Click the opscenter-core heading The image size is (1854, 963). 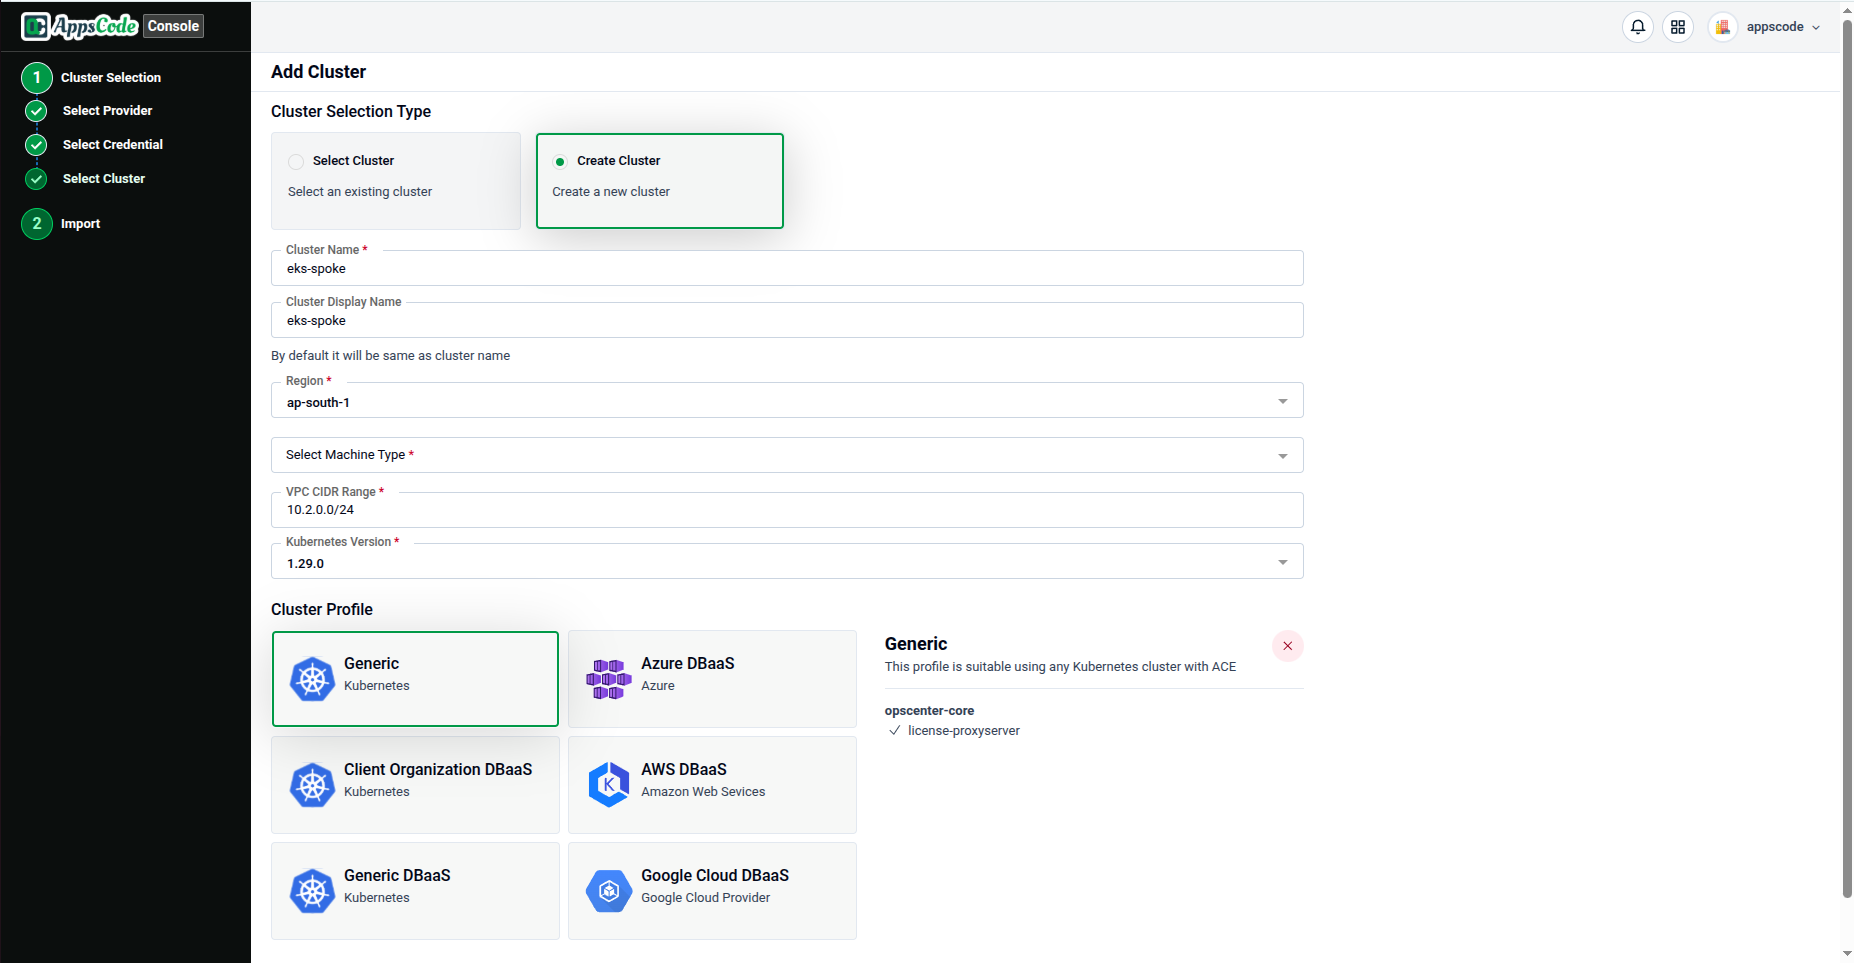pos(929,711)
